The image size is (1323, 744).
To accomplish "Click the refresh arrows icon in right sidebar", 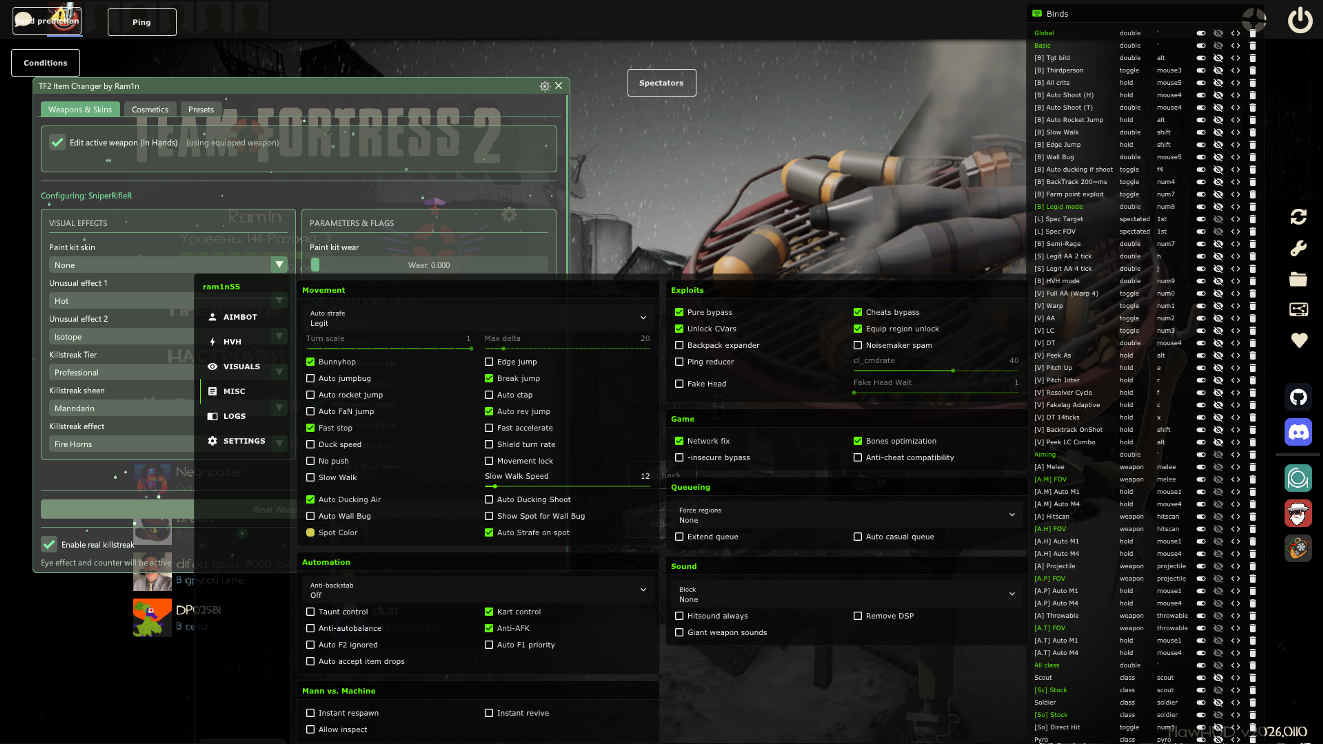I will [x=1299, y=217].
